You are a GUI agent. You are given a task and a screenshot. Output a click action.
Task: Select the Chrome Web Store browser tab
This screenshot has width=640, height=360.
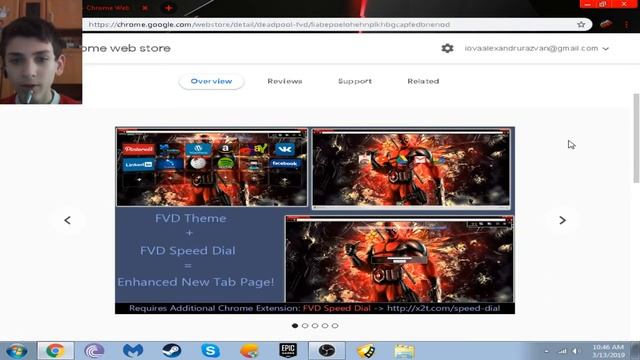[110, 8]
